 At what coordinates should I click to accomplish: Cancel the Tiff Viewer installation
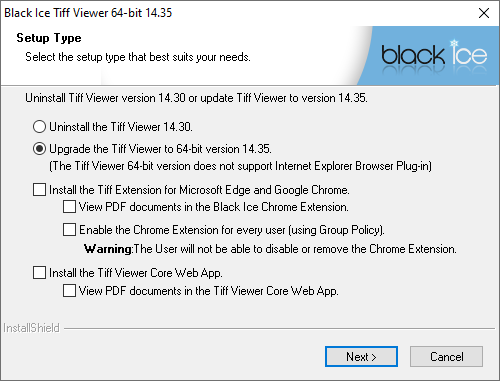tap(446, 357)
